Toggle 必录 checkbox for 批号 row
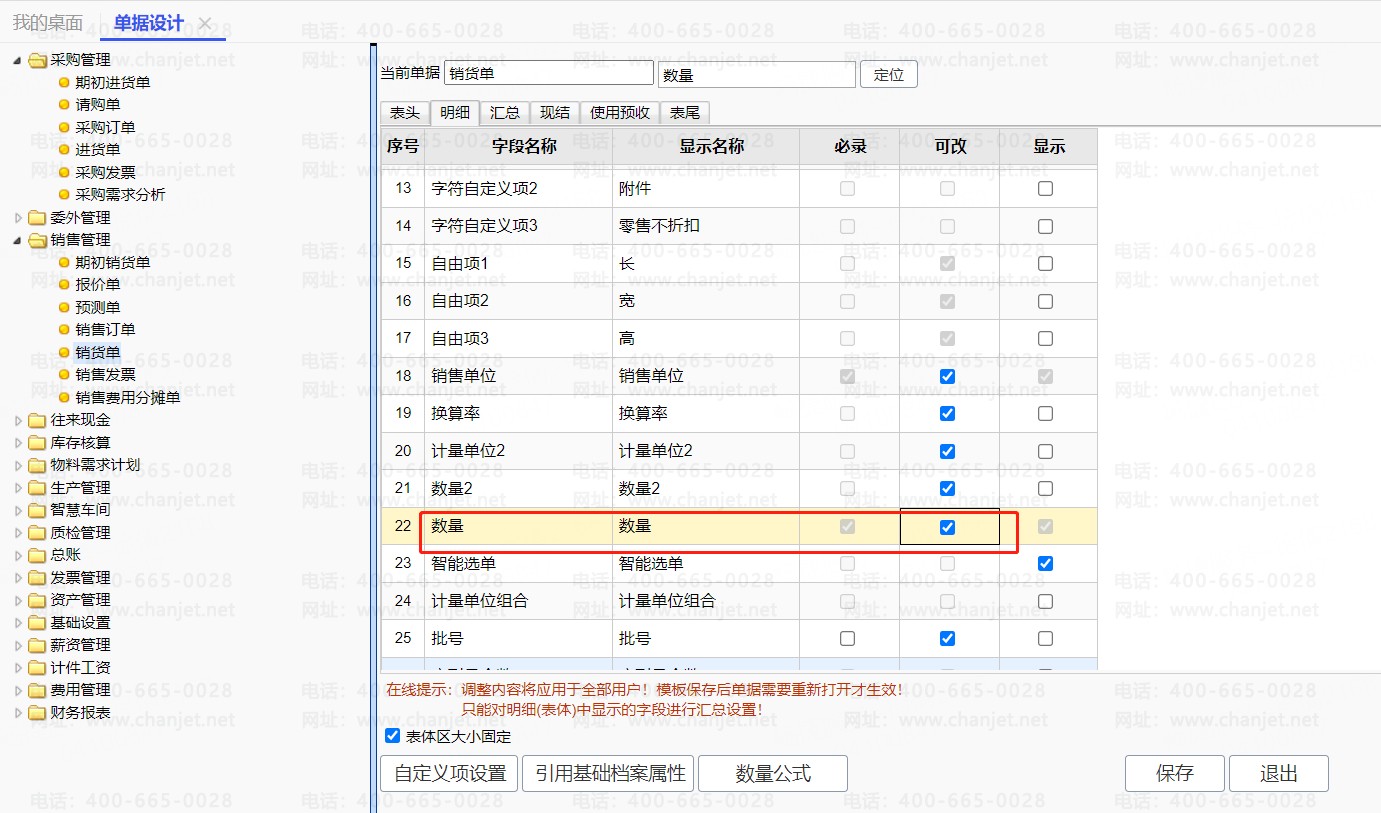The image size is (1381, 813). tap(848, 639)
